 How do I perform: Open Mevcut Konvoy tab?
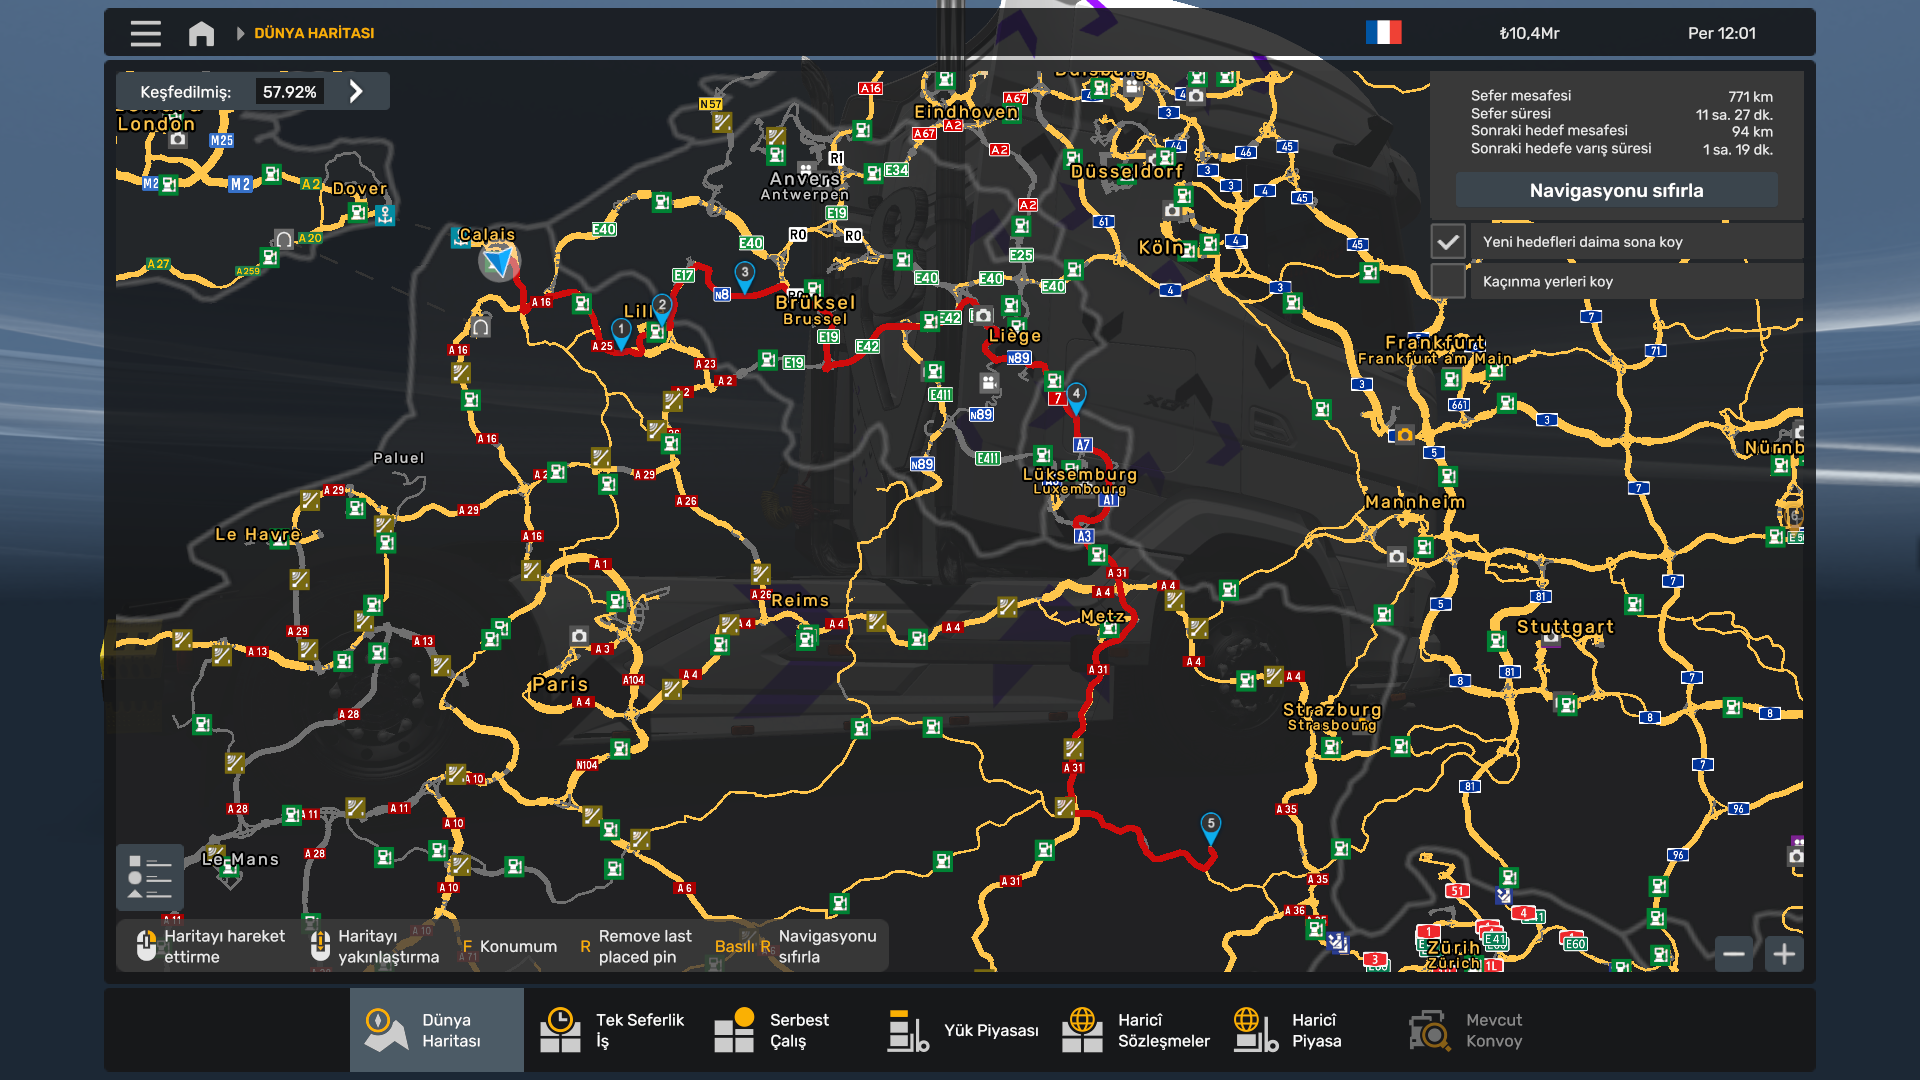pos(1481,1030)
